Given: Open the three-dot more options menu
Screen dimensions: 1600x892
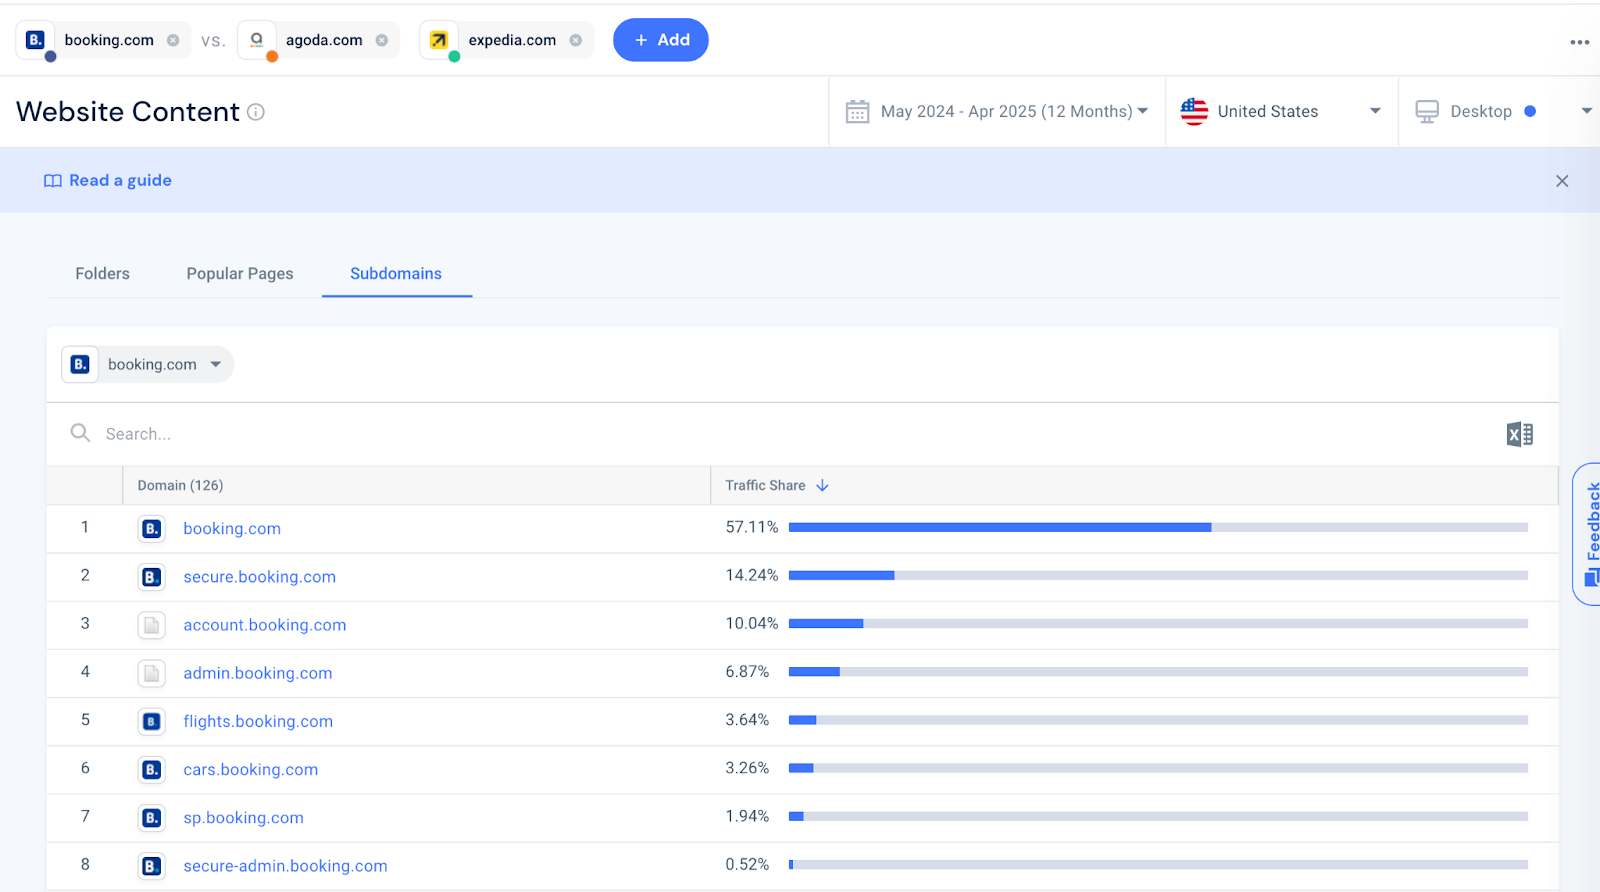Looking at the screenshot, I should [1580, 42].
